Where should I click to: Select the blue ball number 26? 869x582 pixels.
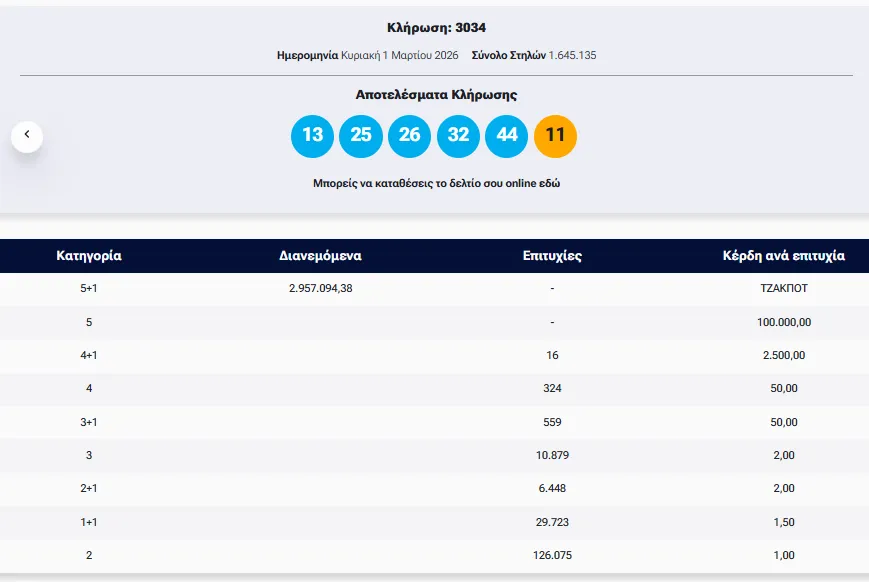(x=409, y=136)
